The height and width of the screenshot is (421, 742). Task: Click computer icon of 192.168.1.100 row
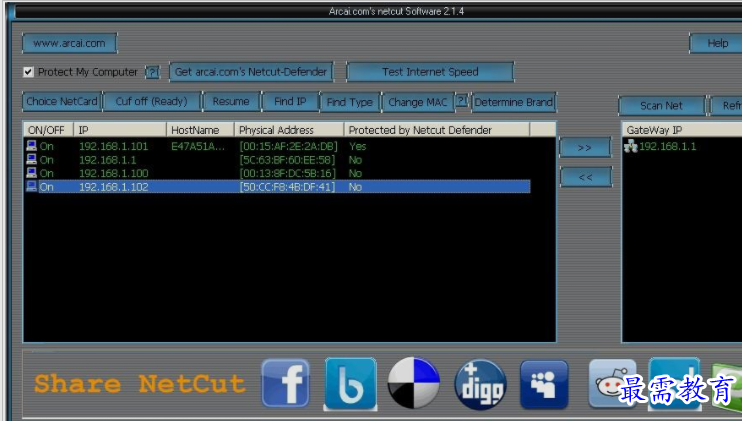pyautogui.click(x=31, y=173)
